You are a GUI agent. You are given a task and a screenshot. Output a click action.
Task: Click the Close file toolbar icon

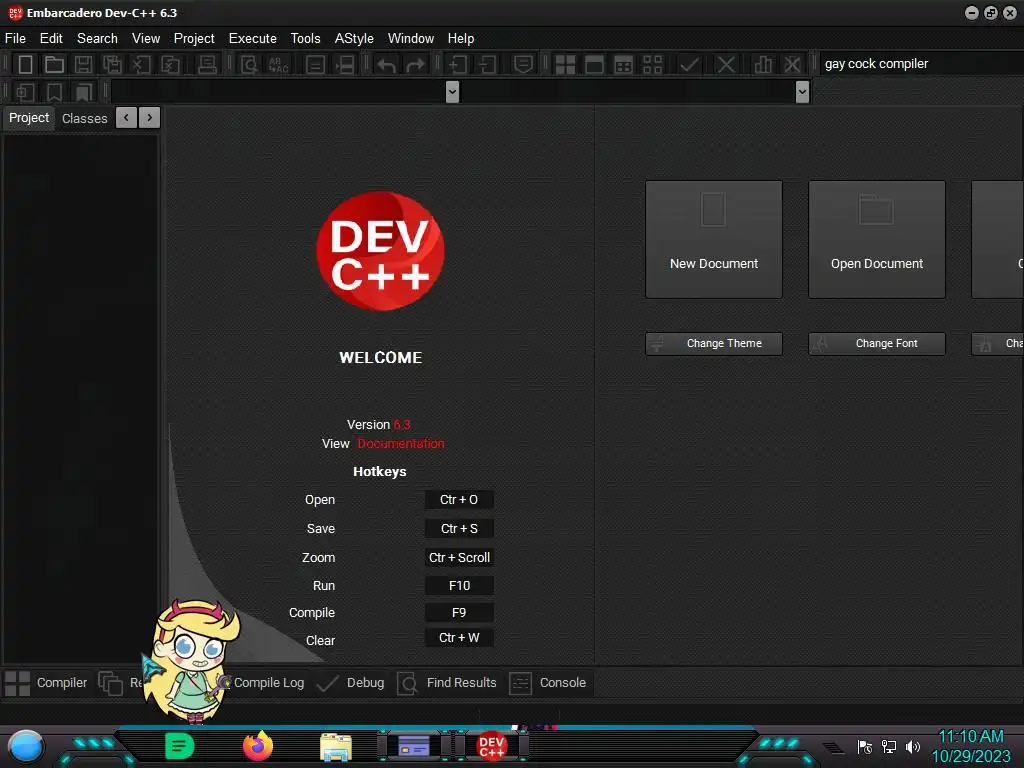[141, 65]
